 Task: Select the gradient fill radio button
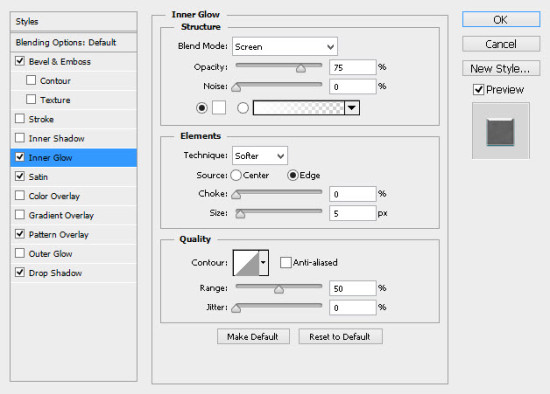[x=243, y=108]
